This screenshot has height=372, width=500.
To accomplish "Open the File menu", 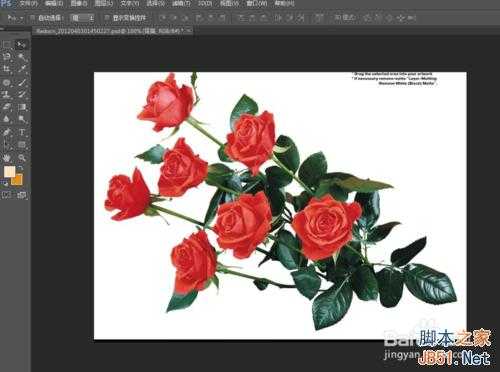I will [29, 4].
